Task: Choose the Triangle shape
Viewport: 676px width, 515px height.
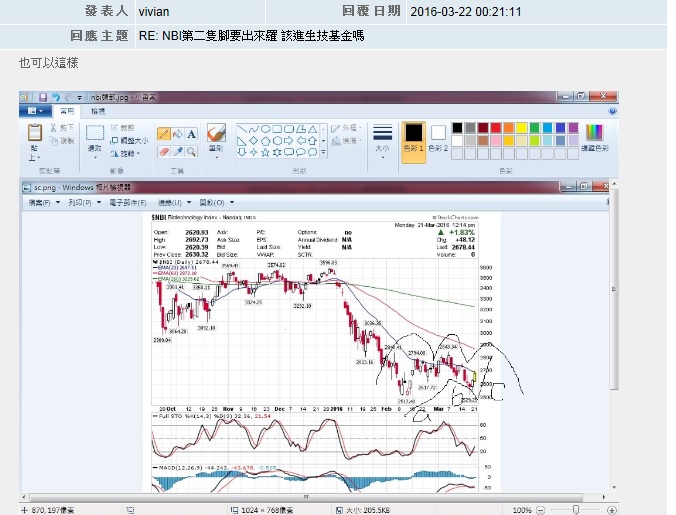Action: coord(313,129)
